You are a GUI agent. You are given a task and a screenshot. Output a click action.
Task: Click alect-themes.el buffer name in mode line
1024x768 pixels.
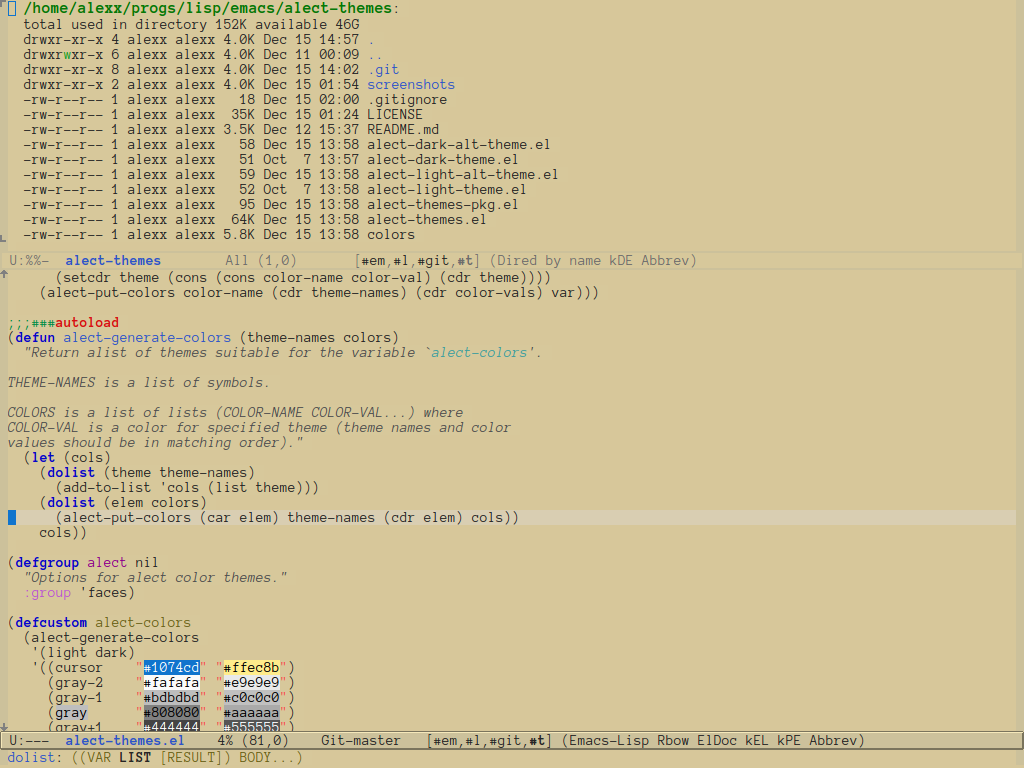(x=125, y=741)
